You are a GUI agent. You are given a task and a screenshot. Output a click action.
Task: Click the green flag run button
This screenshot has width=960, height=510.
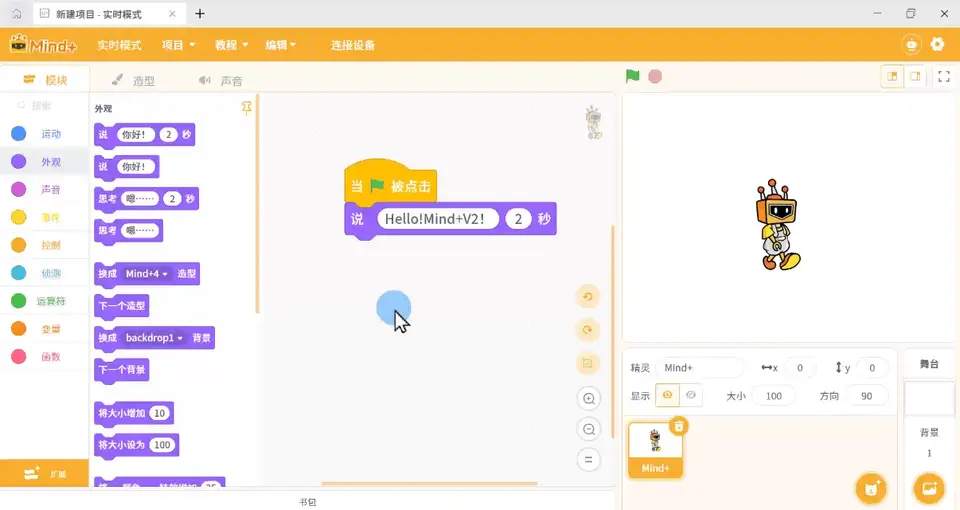click(x=632, y=77)
